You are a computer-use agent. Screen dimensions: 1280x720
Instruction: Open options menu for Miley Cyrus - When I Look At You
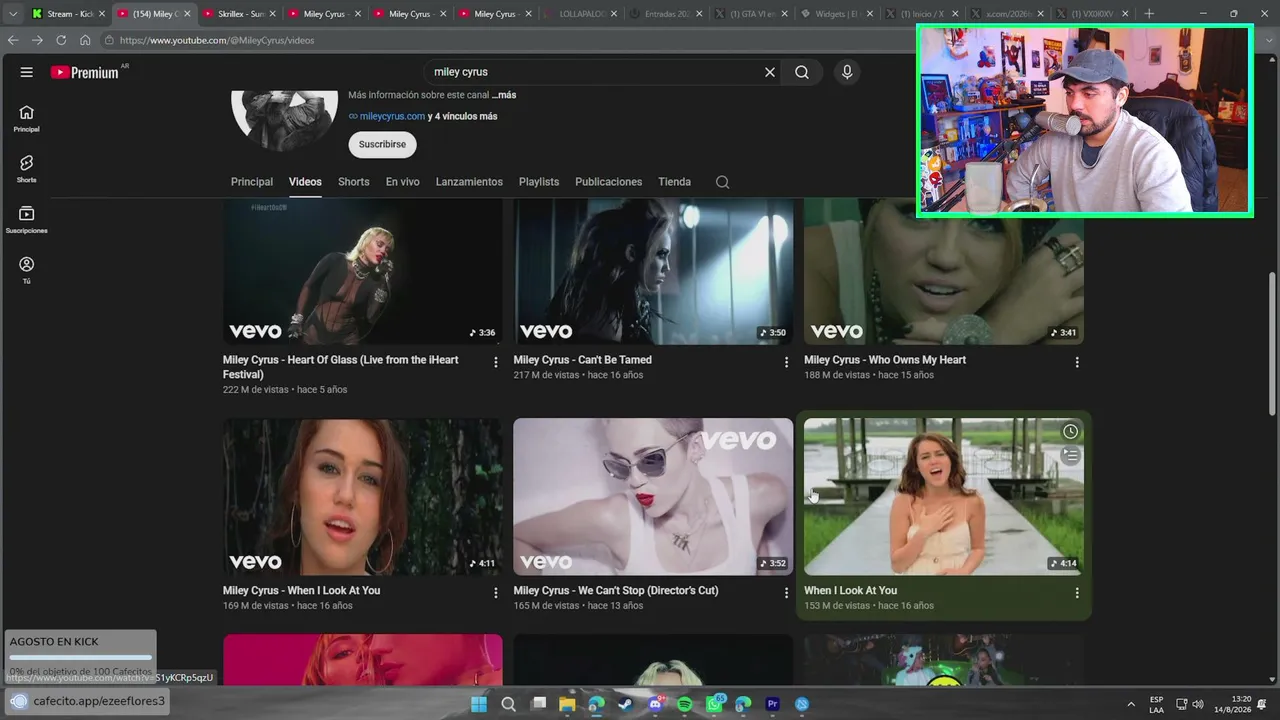(x=495, y=593)
